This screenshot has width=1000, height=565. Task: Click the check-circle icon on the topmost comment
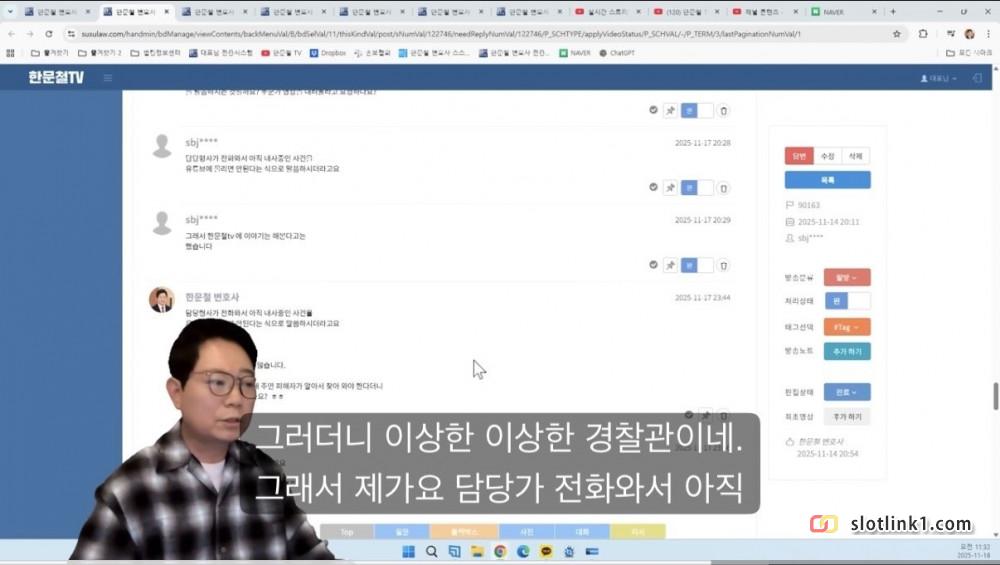[x=653, y=110]
